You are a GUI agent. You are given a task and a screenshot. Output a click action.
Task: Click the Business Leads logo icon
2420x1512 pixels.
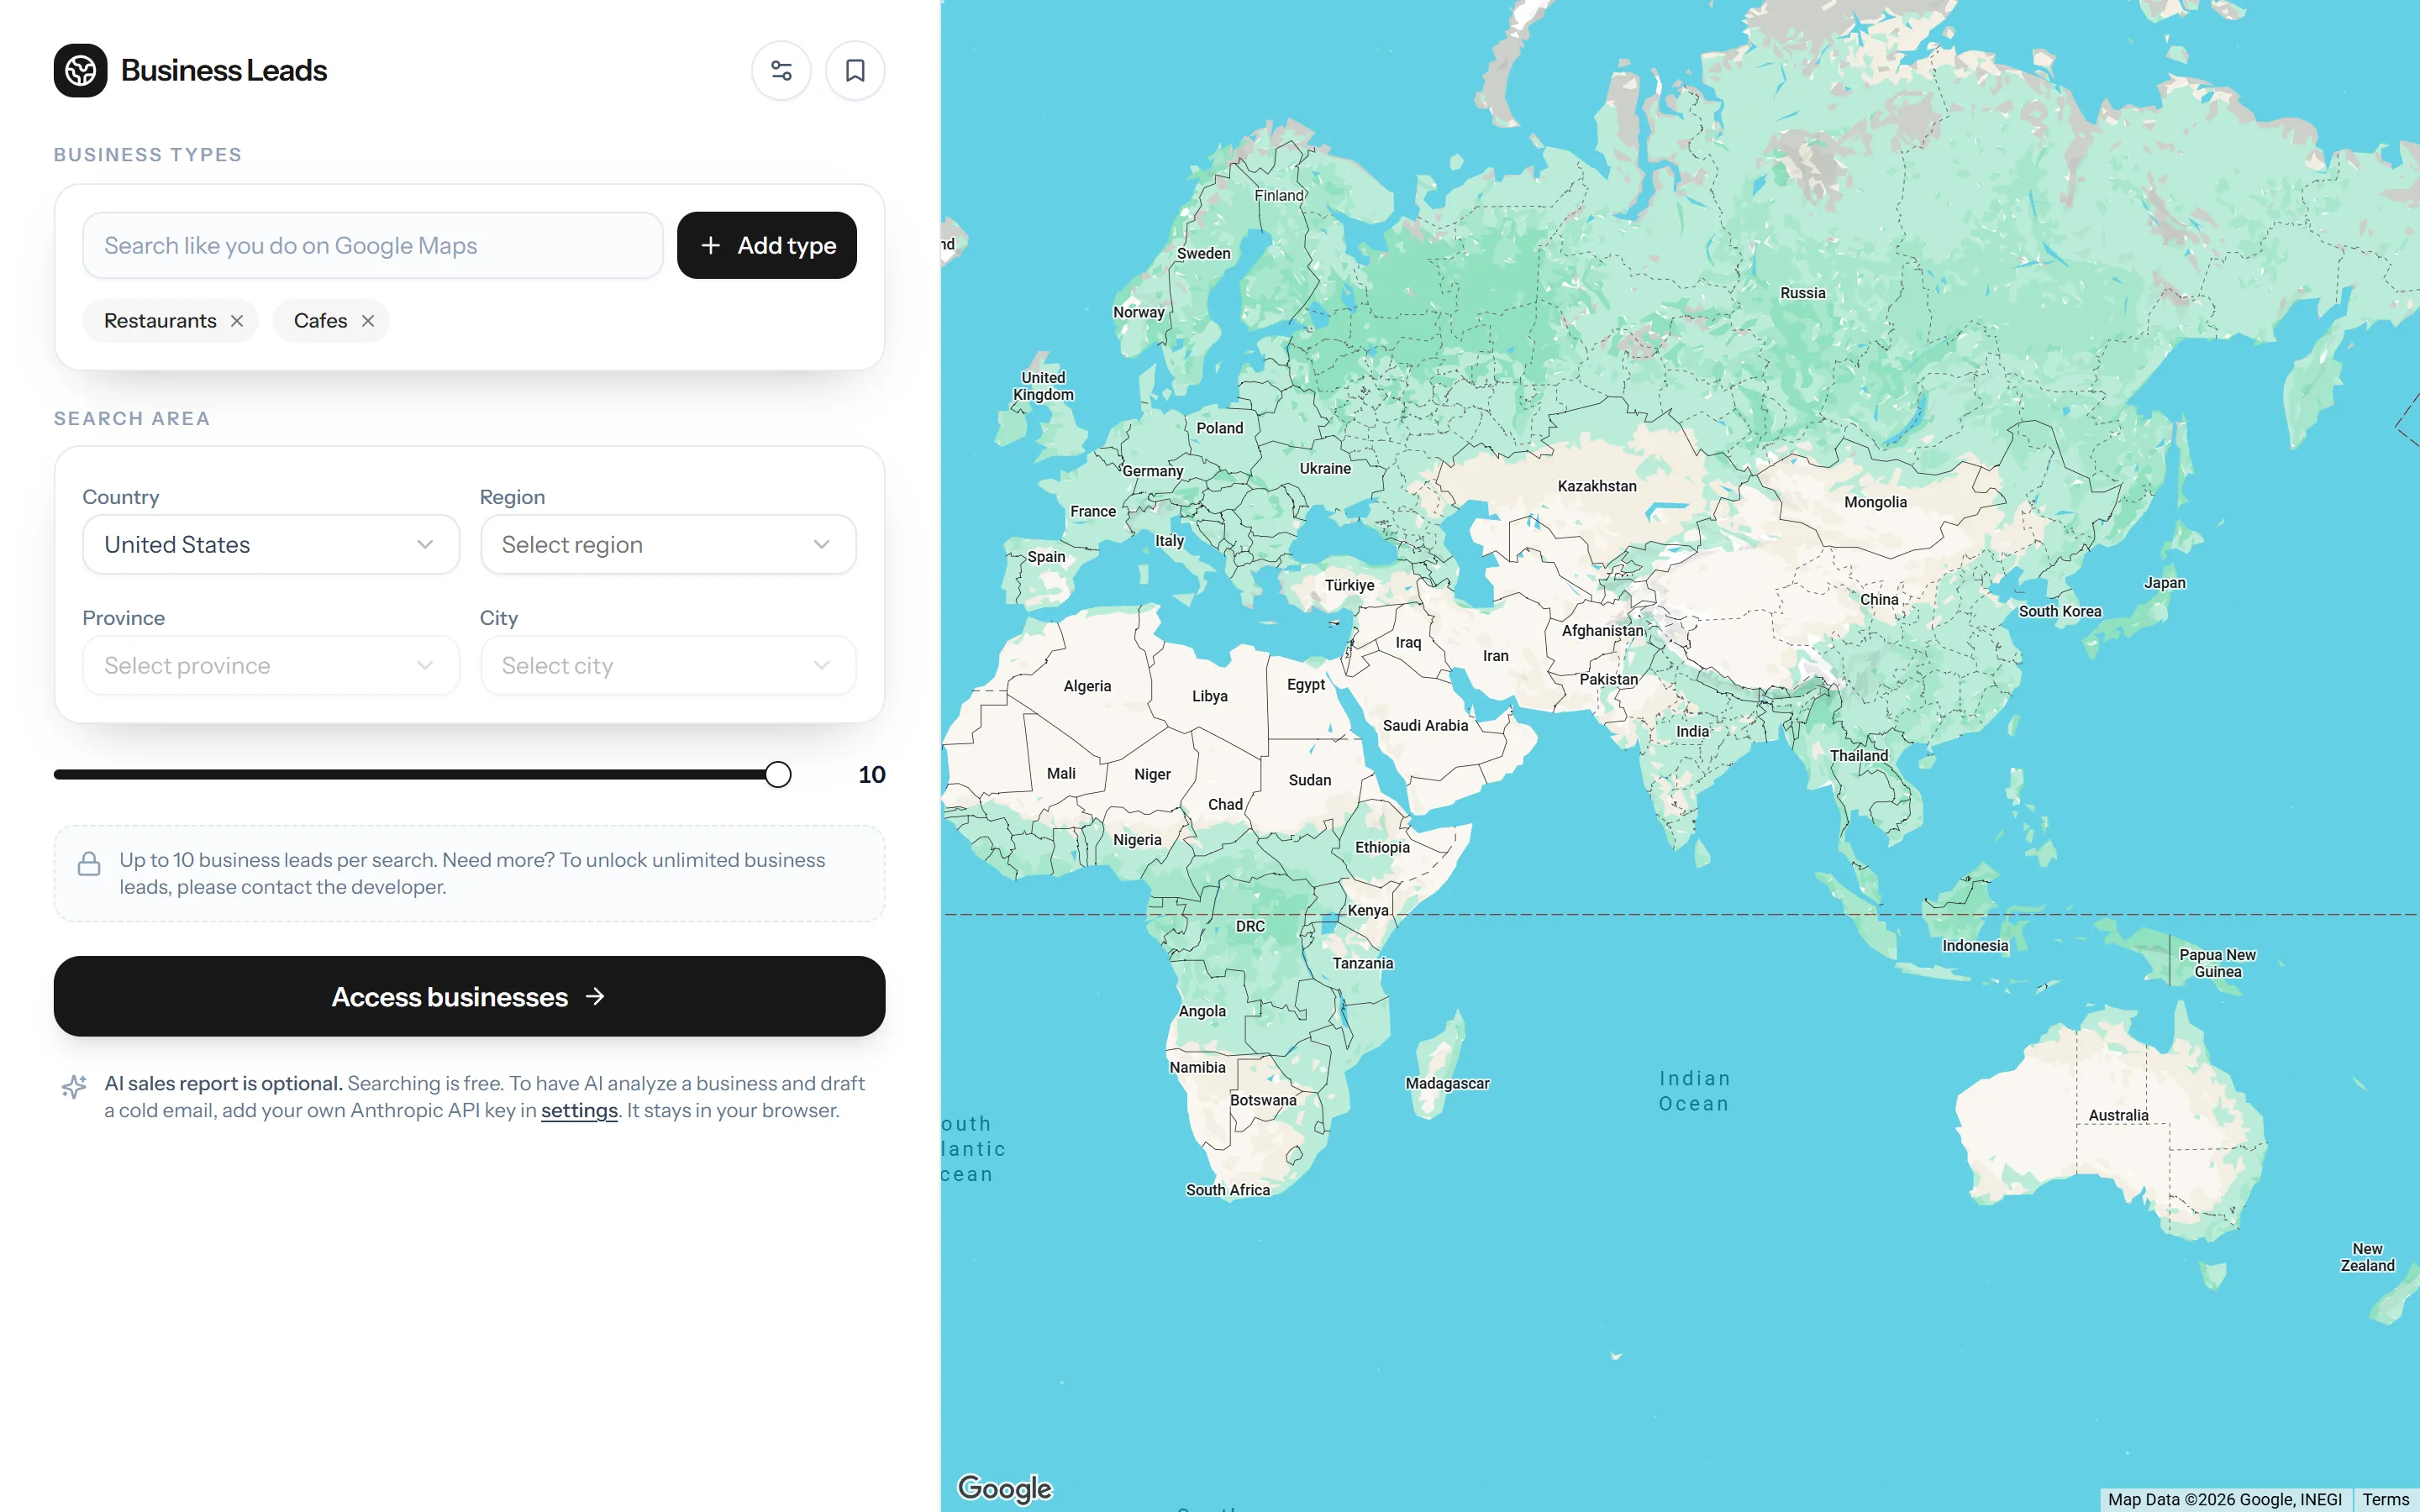coord(81,71)
